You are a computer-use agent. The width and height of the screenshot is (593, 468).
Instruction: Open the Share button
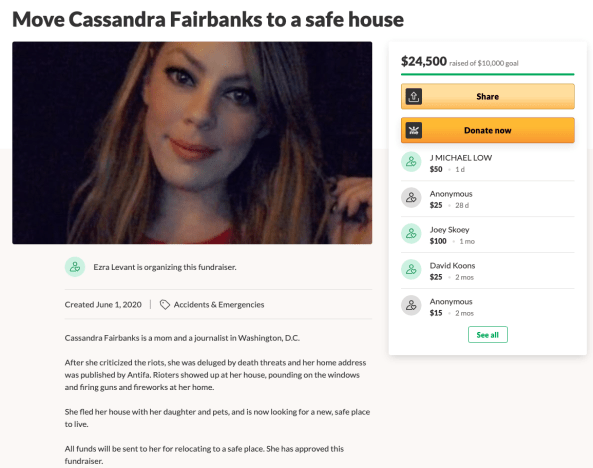click(487, 96)
